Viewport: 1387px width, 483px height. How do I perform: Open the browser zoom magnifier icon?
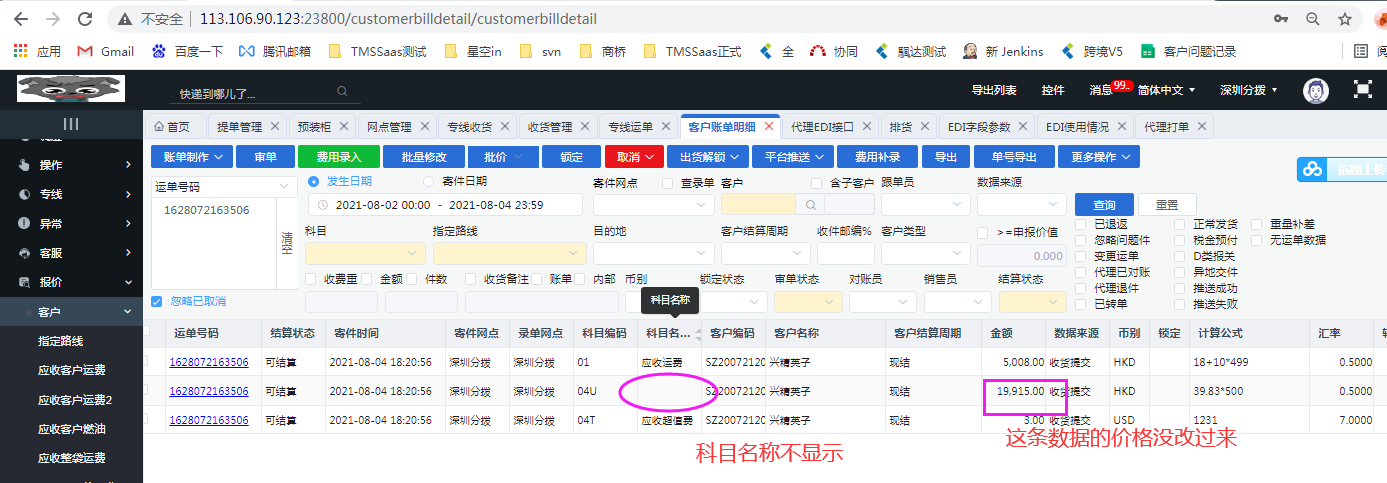pos(1313,19)
